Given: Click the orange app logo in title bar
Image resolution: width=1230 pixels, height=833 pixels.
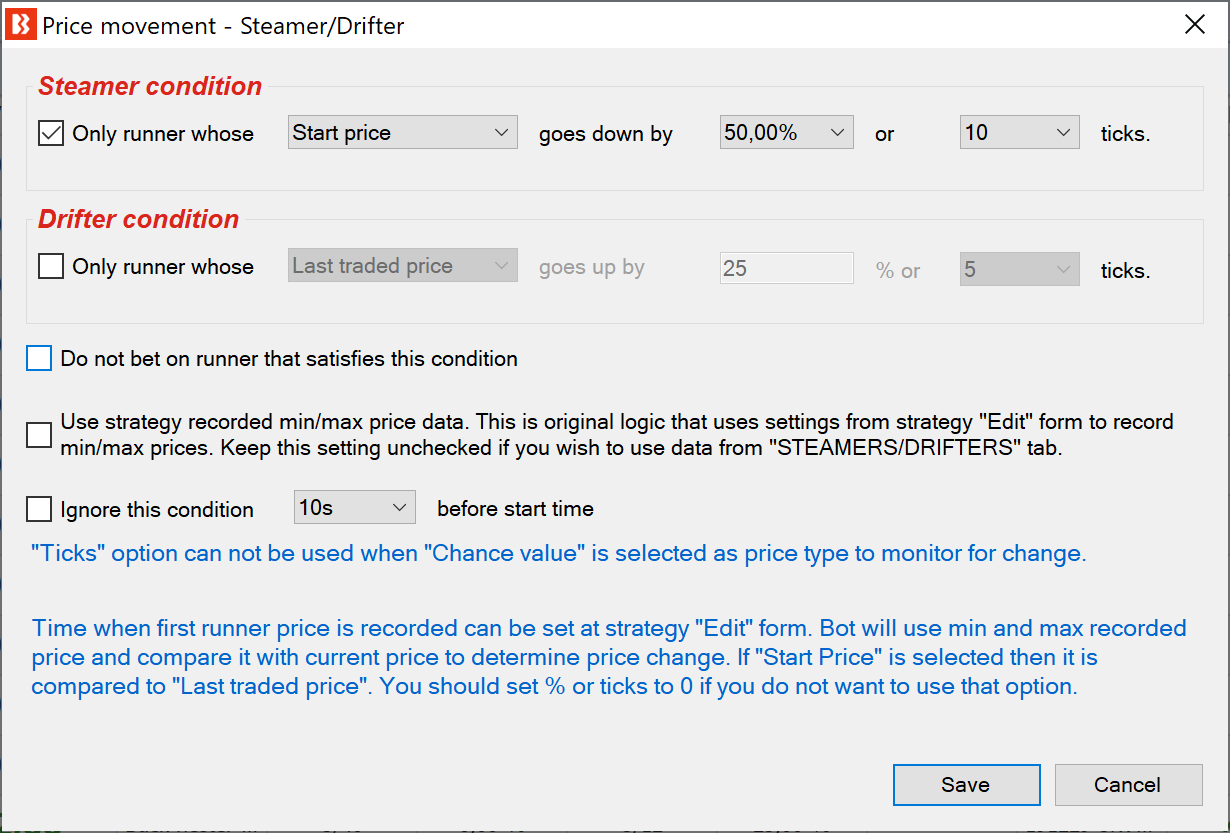Looking at the screenshot, I should pyautogui.click(x=20, y=25).
